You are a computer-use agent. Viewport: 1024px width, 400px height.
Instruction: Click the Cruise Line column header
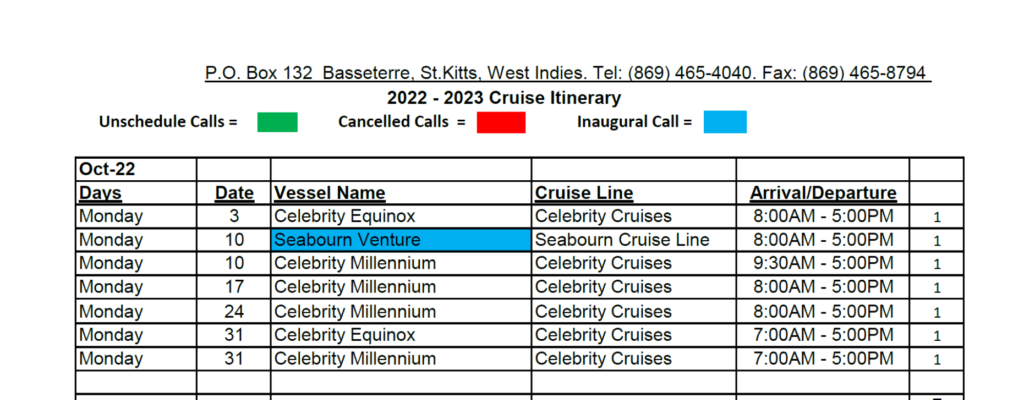[x=584, y=193]
